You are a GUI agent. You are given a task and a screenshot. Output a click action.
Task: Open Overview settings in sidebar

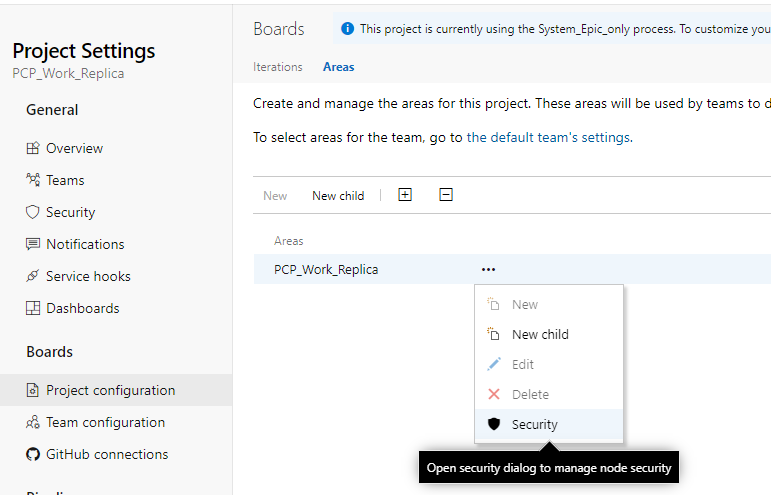[74, 148]
